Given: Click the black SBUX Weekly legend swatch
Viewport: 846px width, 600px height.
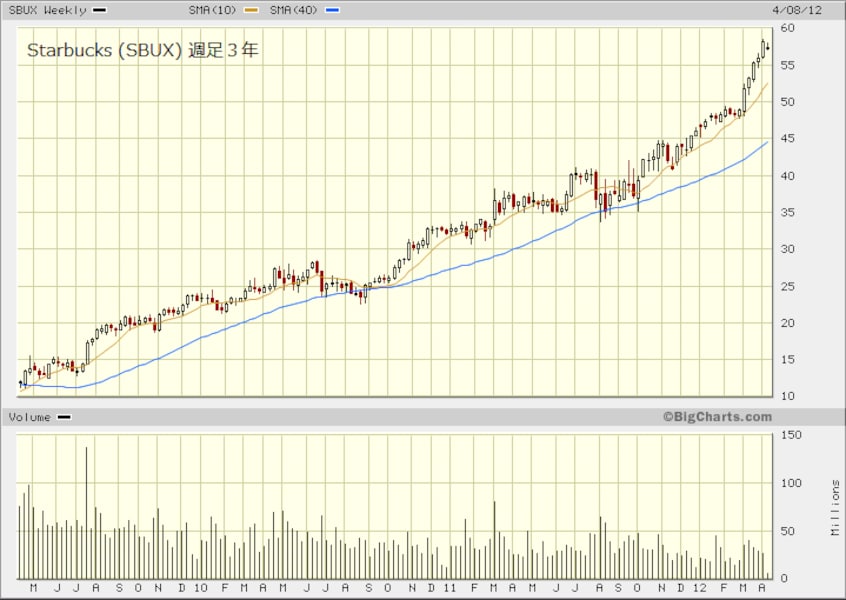Looking at the screenshot, I should coord(99,10).
